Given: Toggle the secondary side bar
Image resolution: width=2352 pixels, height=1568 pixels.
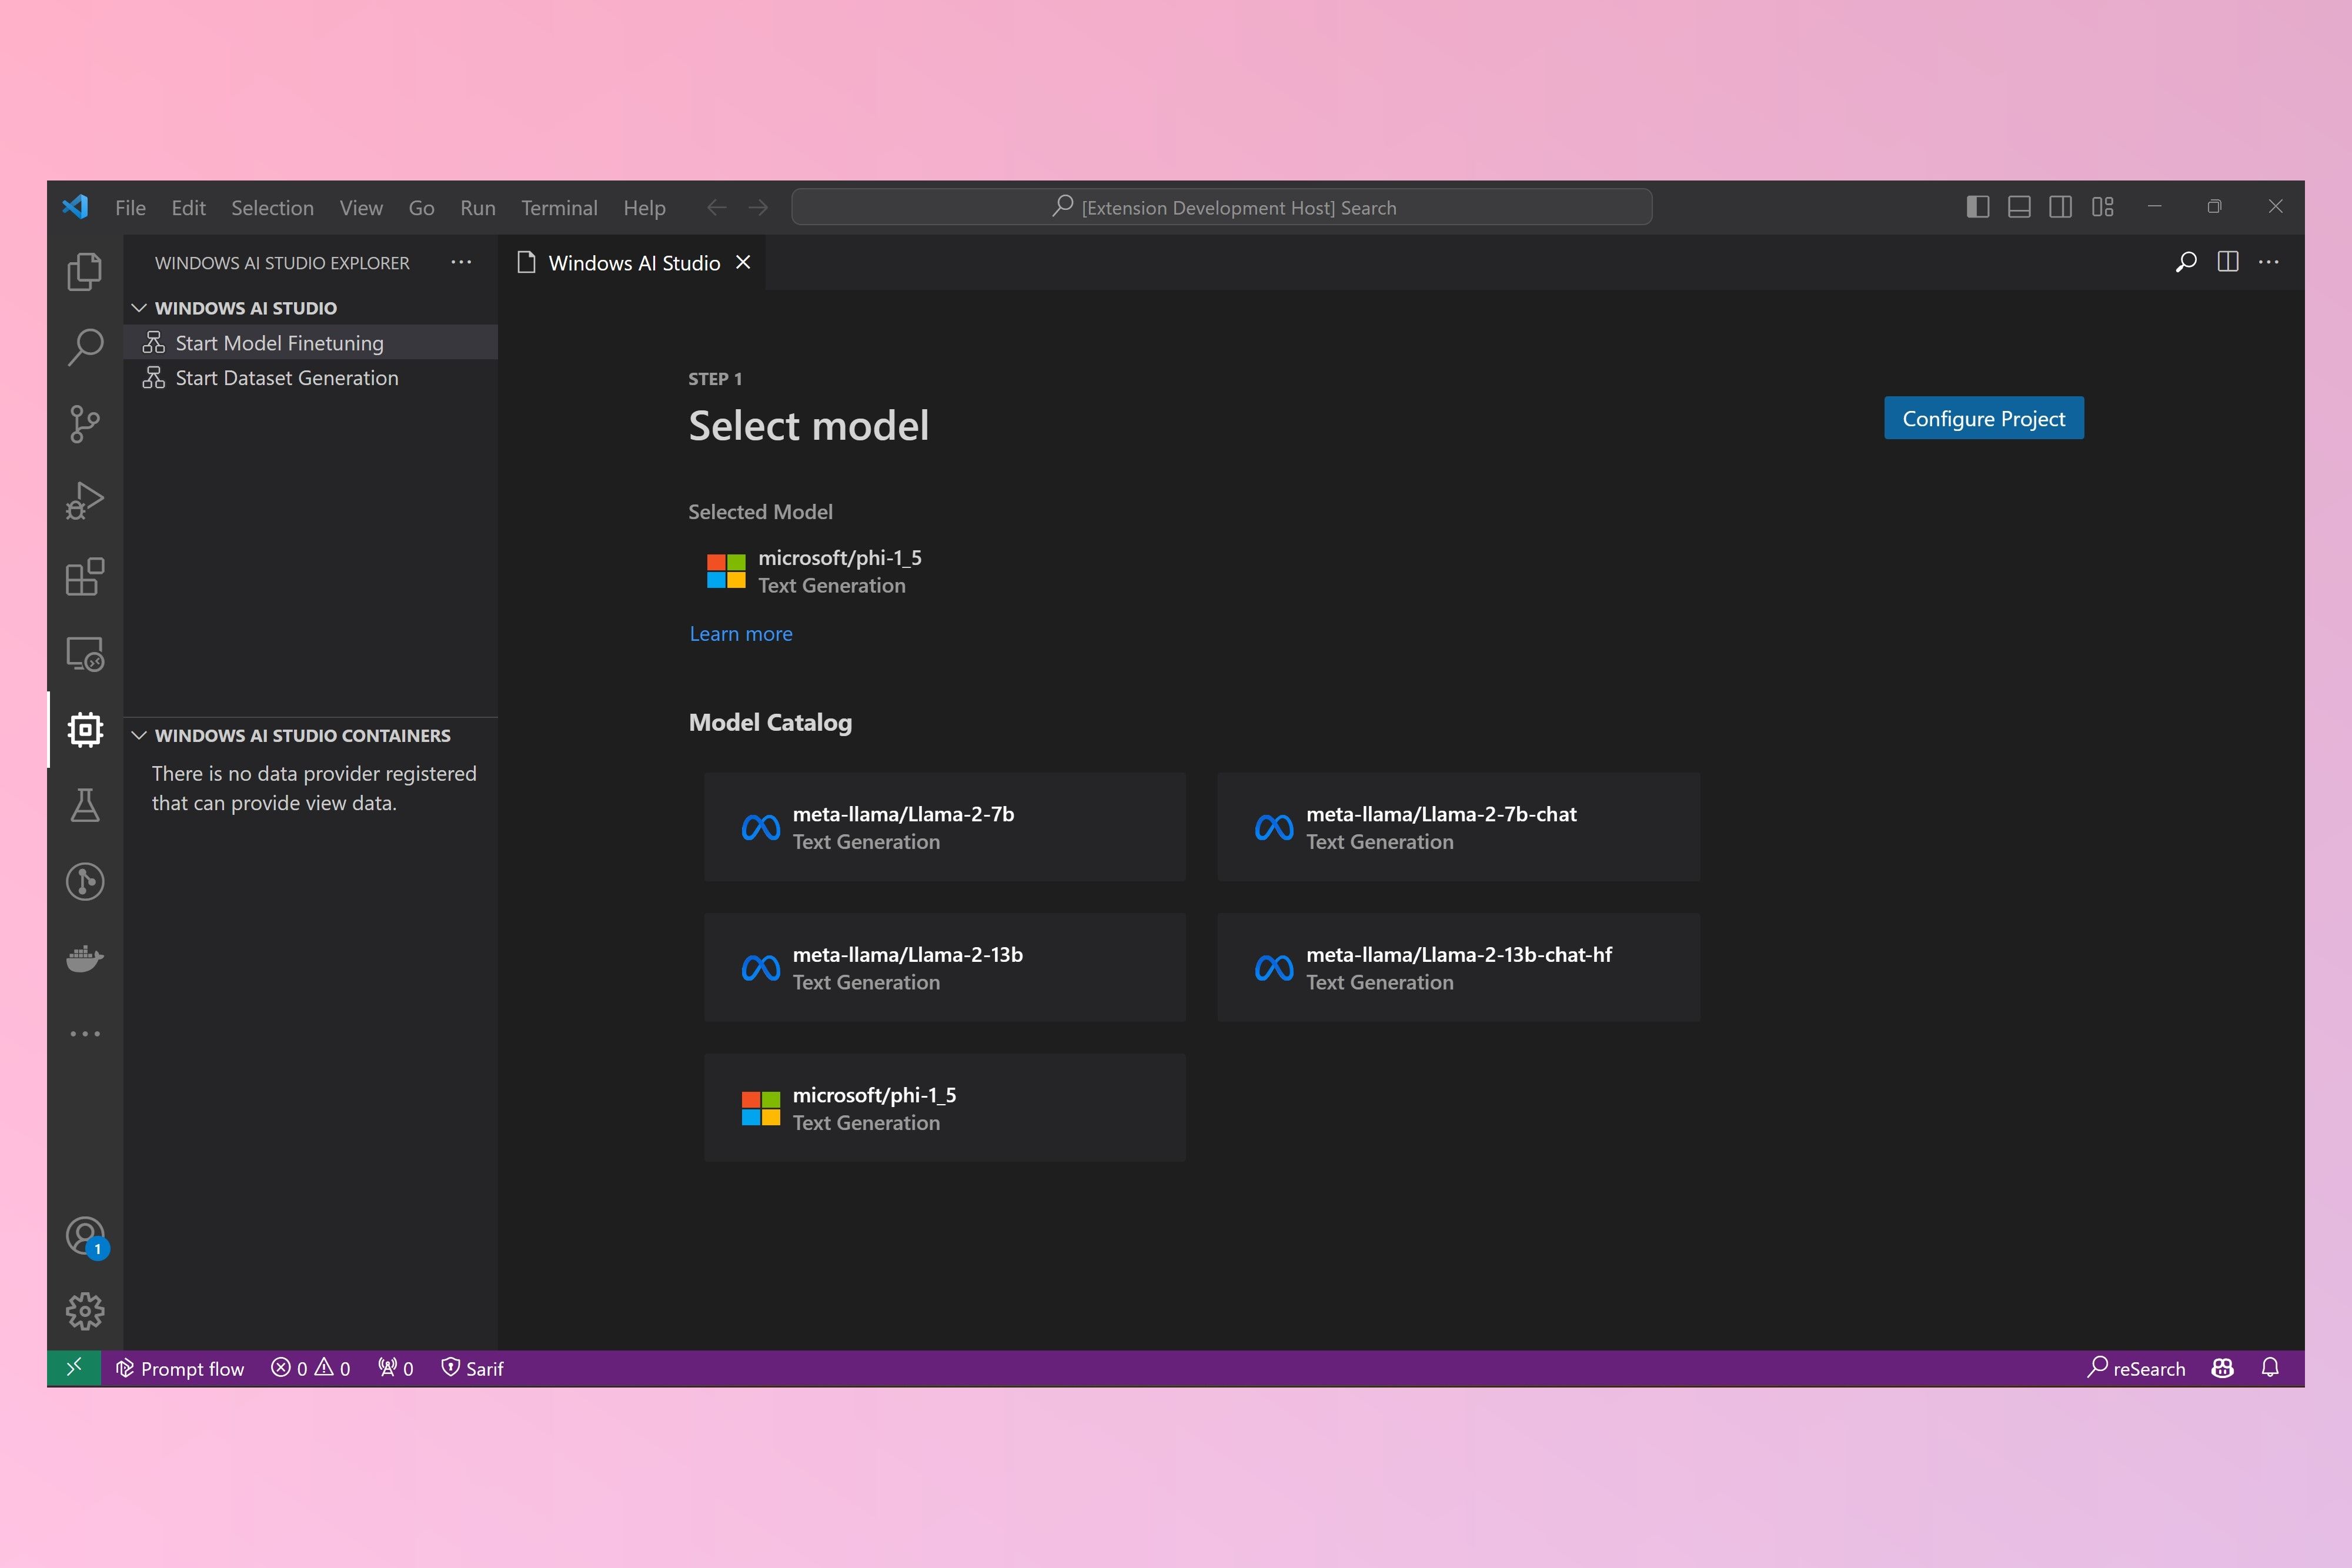Looking at the screenshot, I should click(x=2060, y=207).
